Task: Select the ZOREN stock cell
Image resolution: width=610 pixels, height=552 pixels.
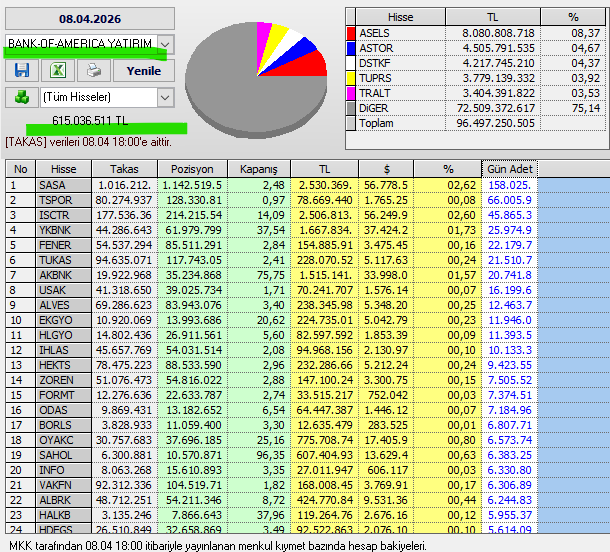Action: (x=64, y=380)
